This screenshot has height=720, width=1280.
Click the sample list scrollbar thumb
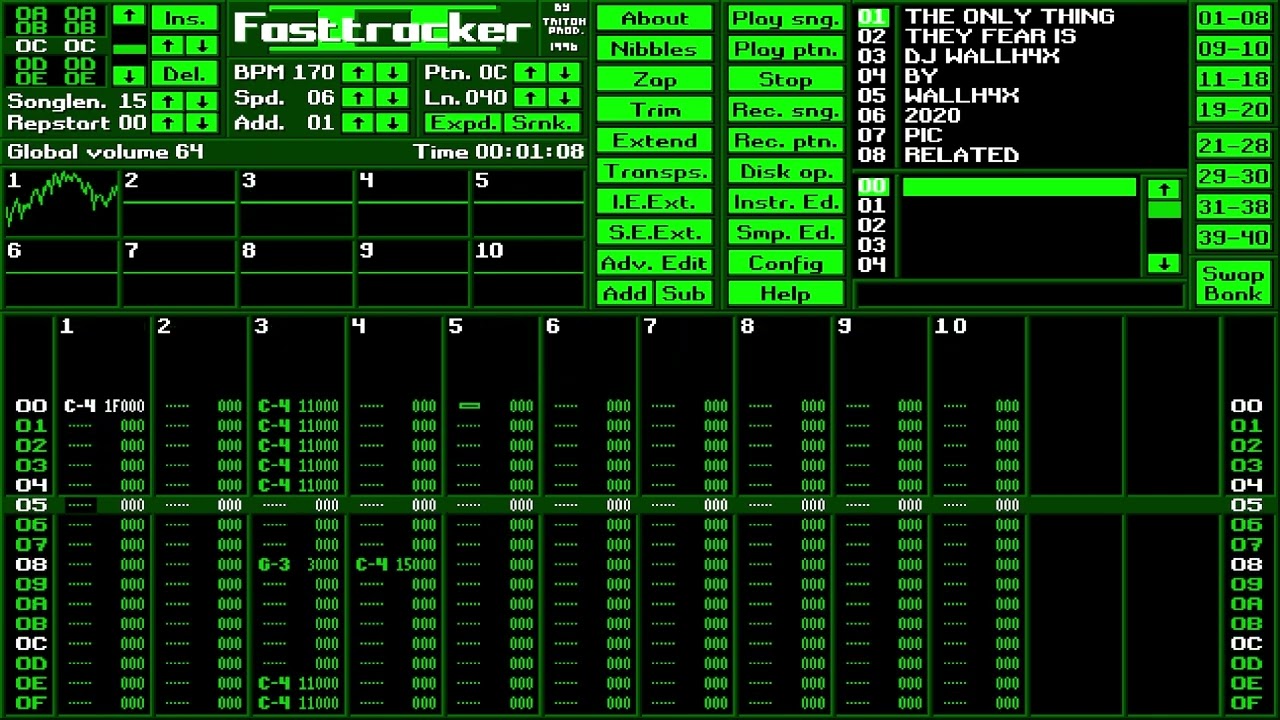click(x=1163, y=210)
